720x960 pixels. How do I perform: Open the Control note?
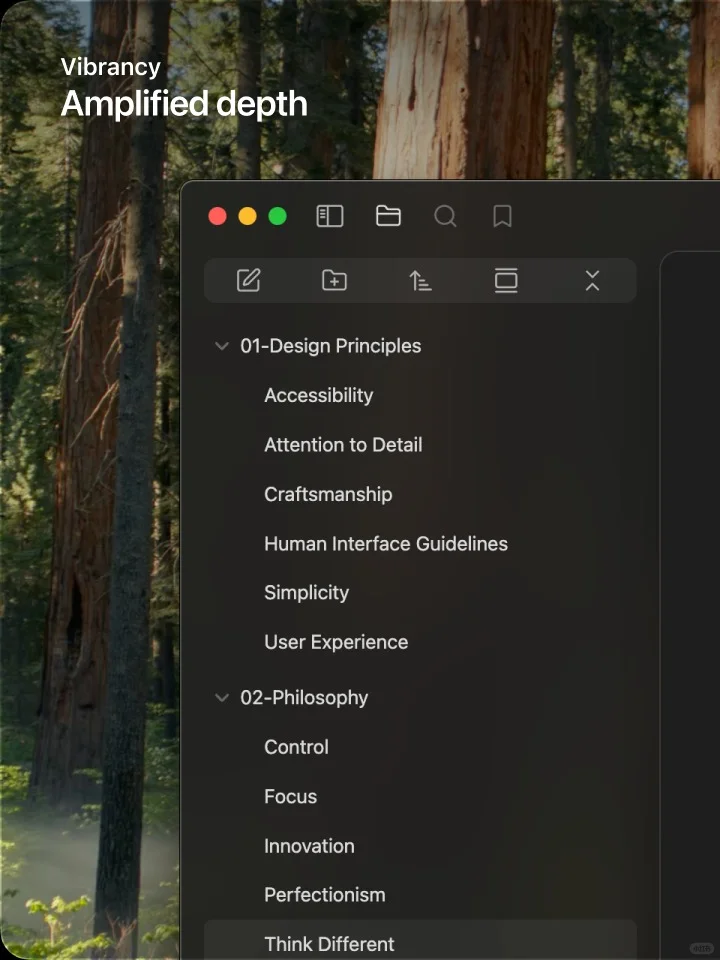(x=296, y=747)
